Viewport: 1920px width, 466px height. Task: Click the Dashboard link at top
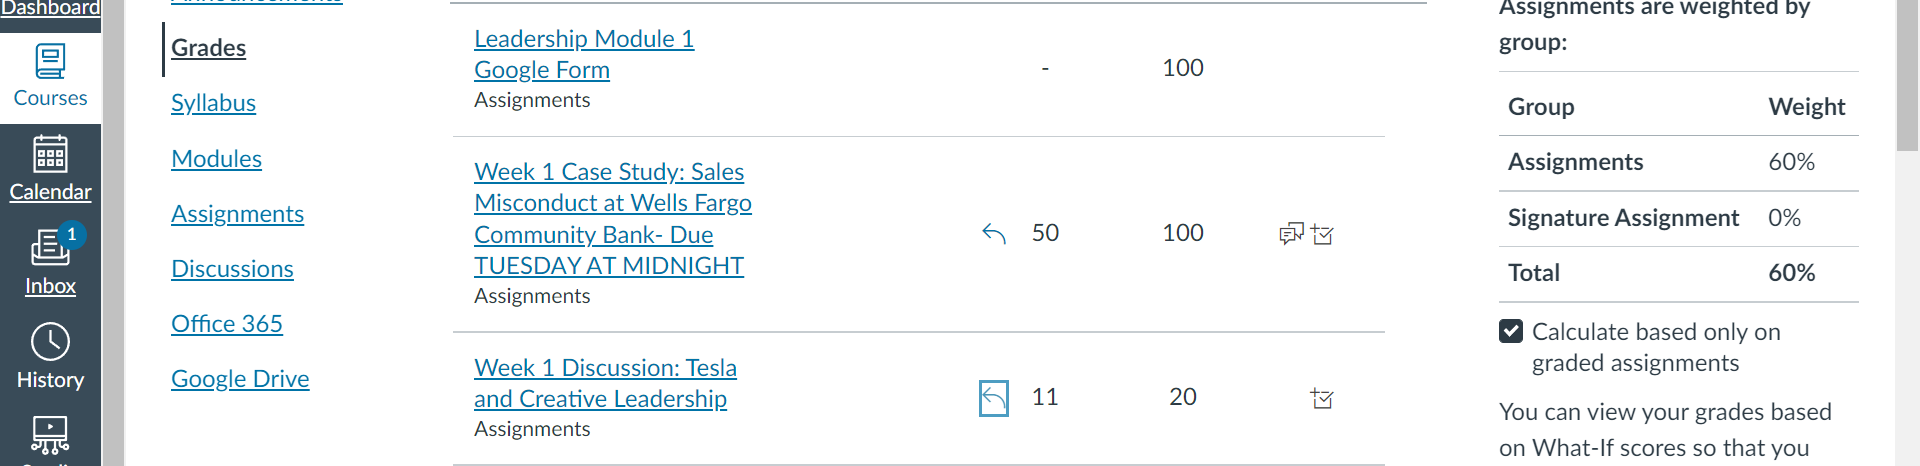[x=50, y=8]
